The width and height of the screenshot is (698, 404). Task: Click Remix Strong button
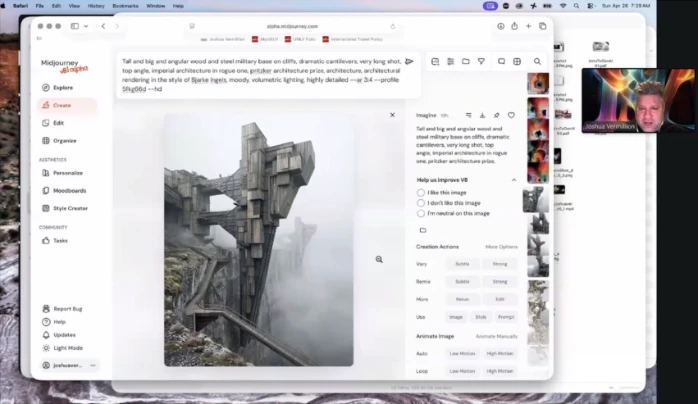(500, 282)
